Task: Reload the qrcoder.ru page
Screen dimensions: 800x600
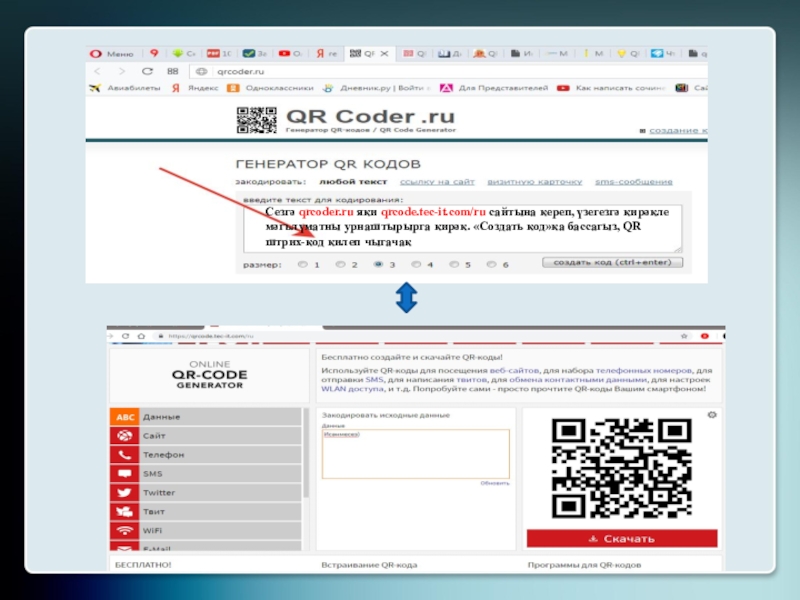Action: pyautogui.click(x=147, y=71)
